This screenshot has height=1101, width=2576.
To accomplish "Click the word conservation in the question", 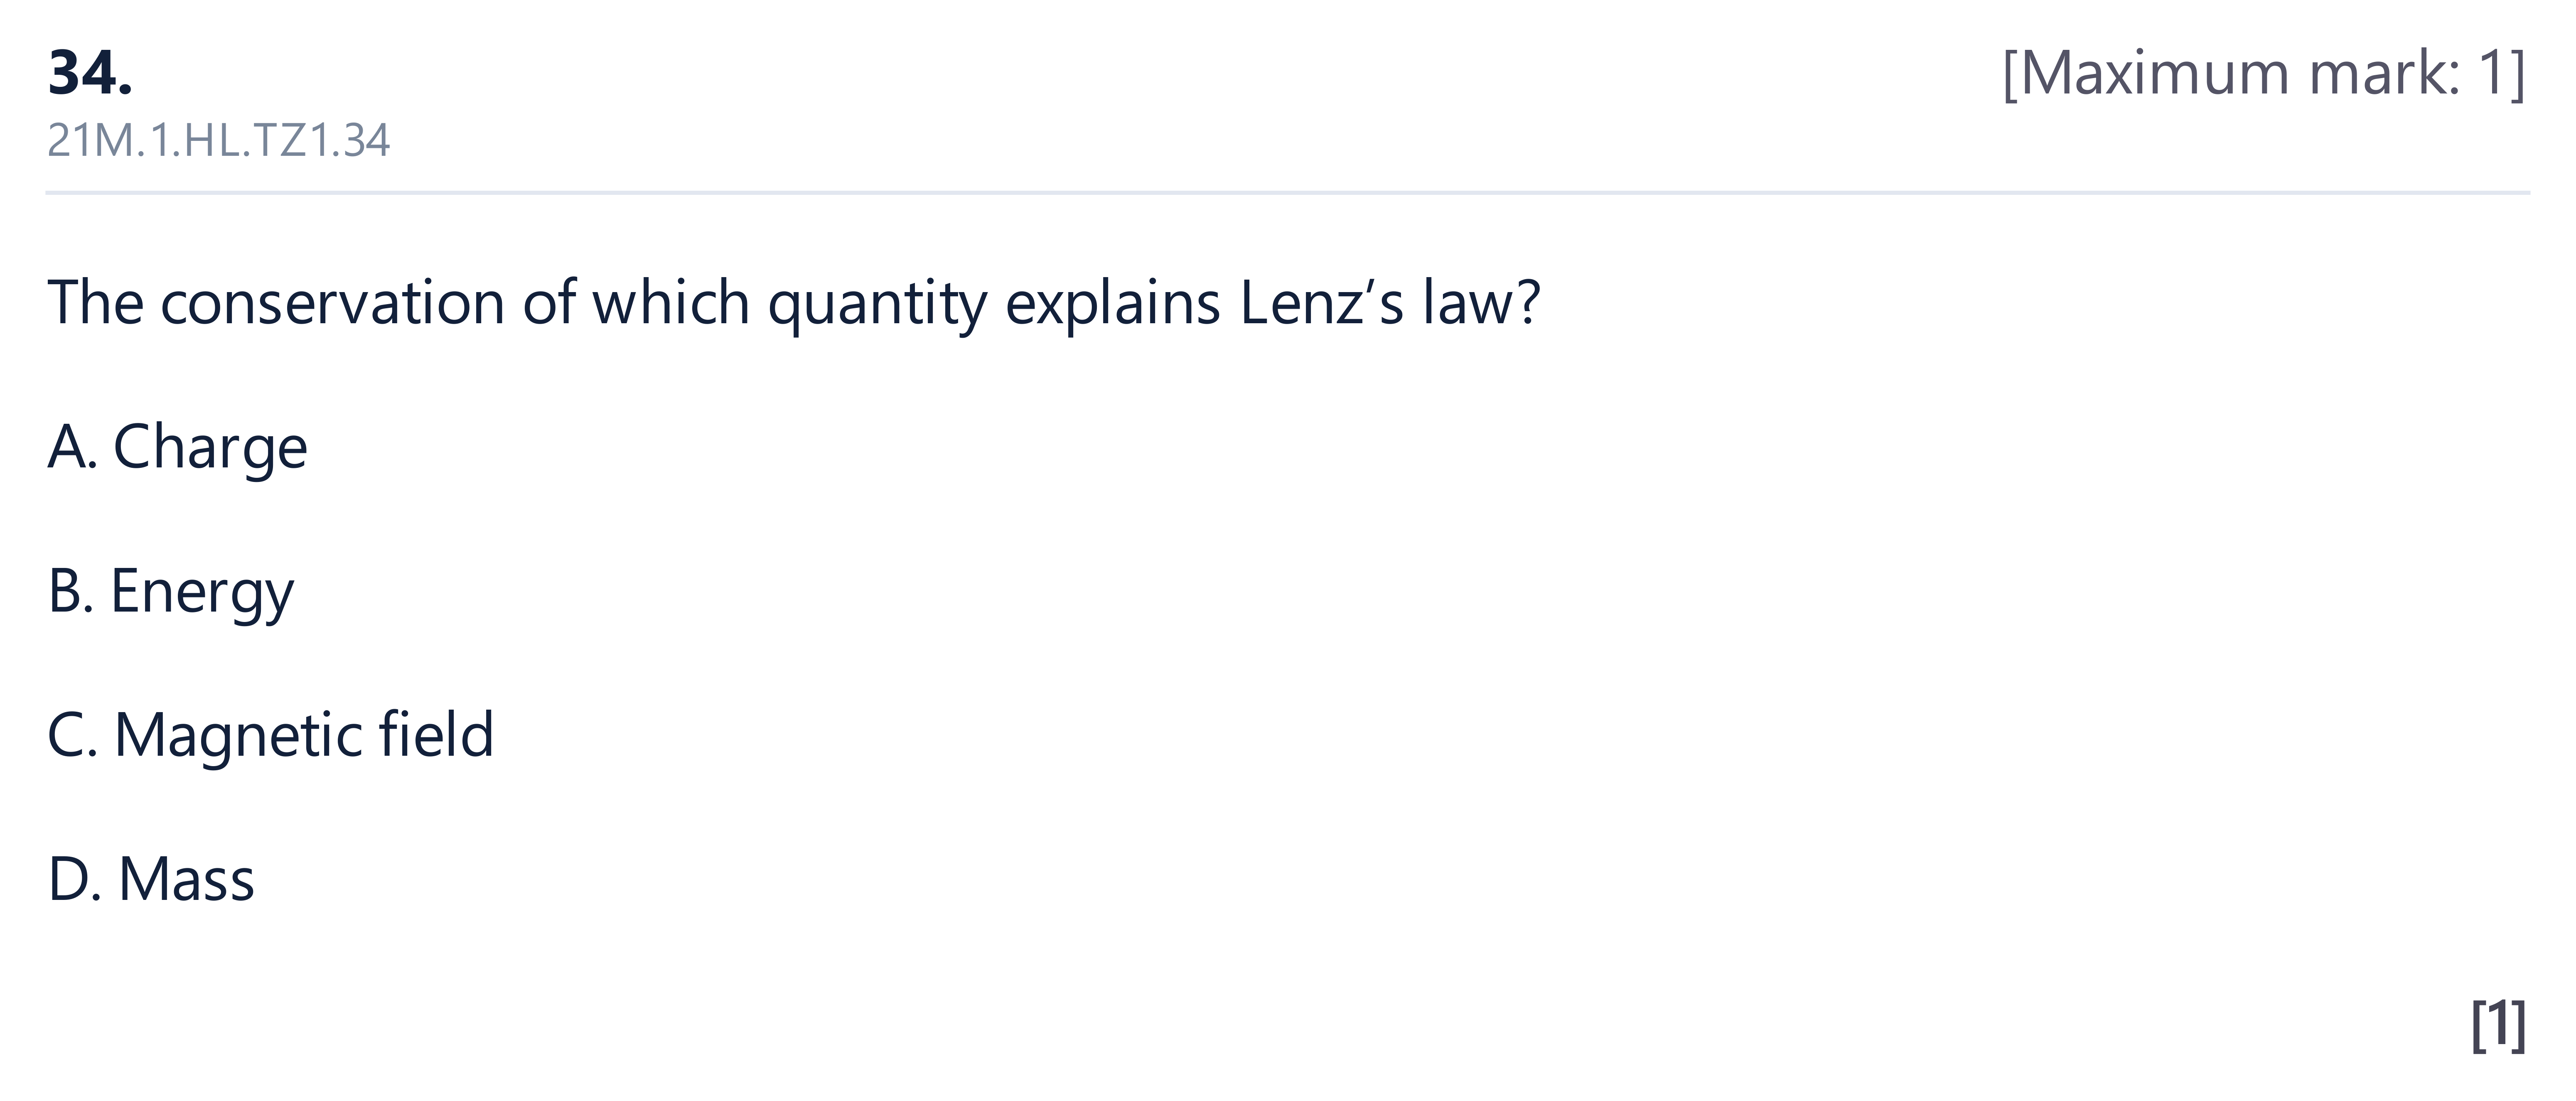I will pos(332,303).
